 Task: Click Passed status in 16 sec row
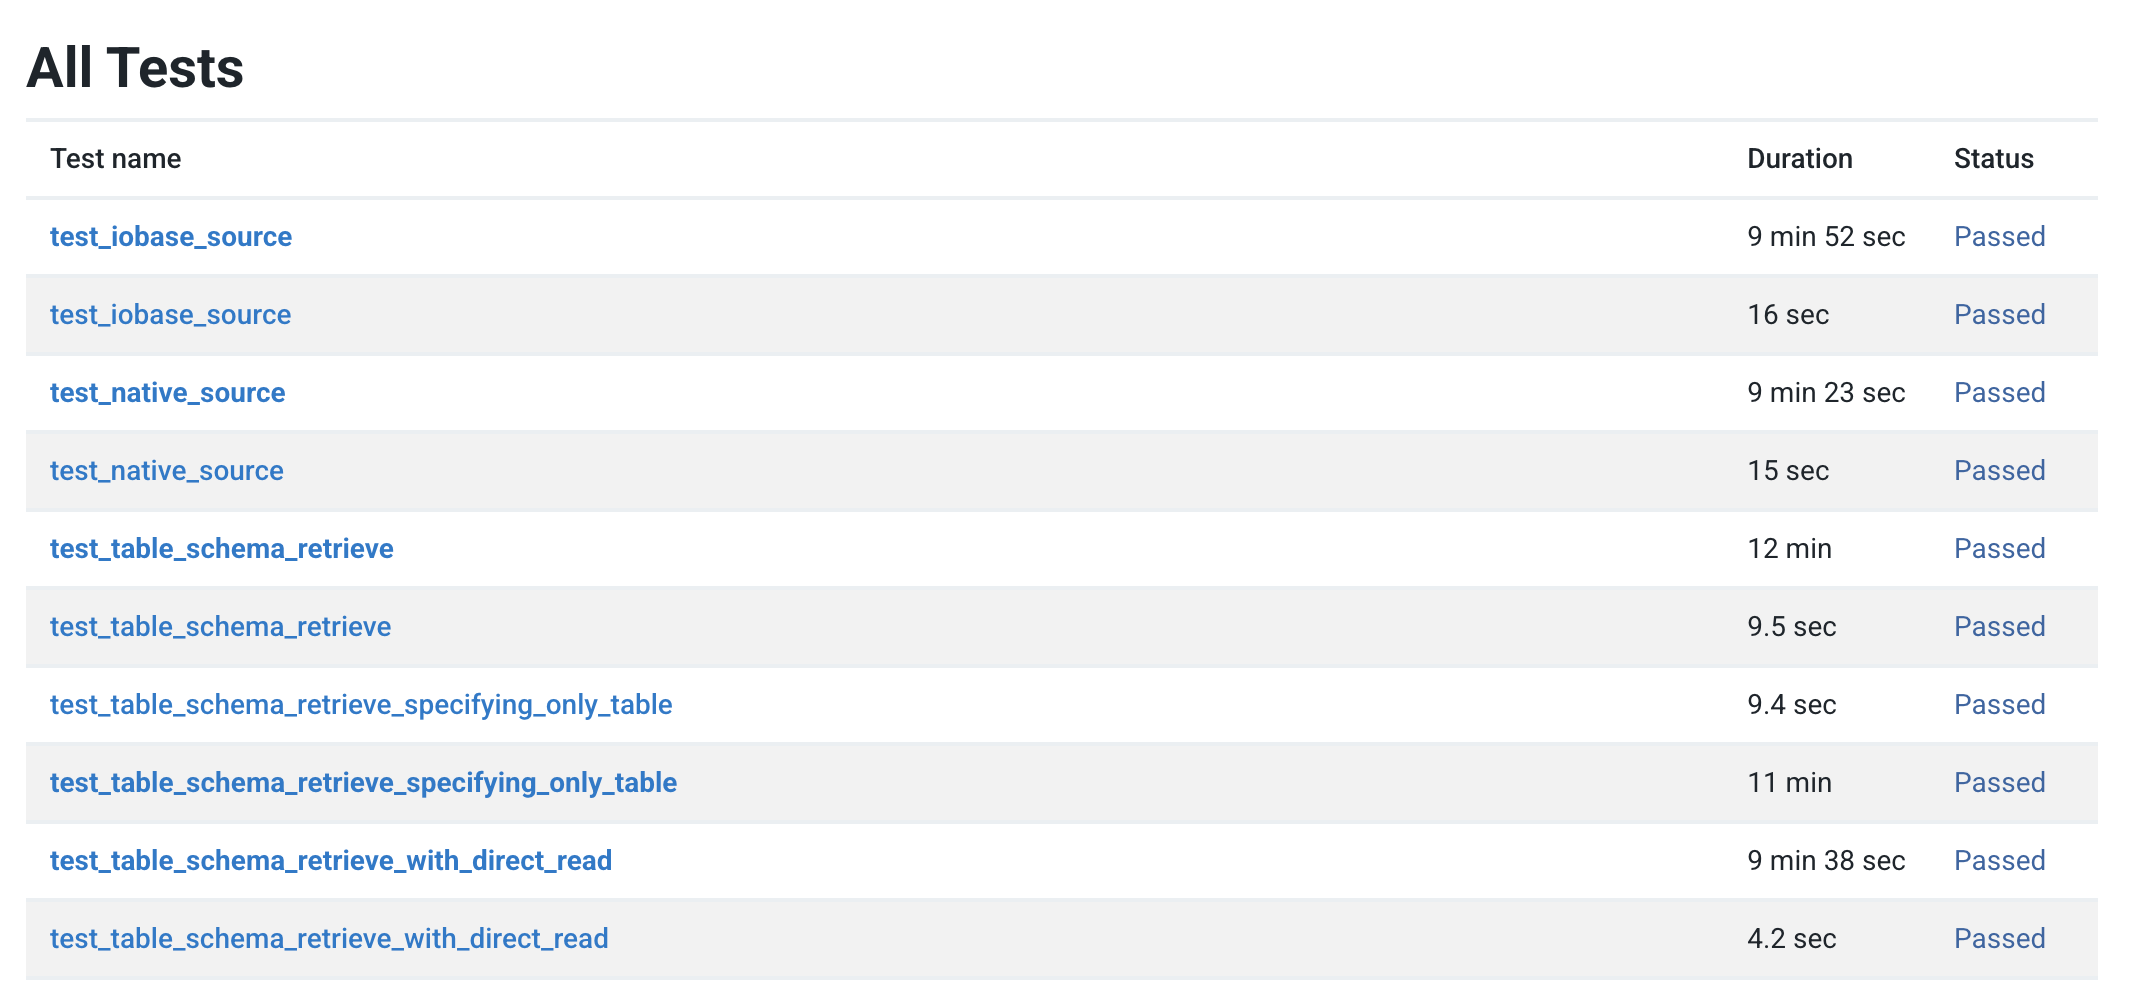tap(2000, 315)
